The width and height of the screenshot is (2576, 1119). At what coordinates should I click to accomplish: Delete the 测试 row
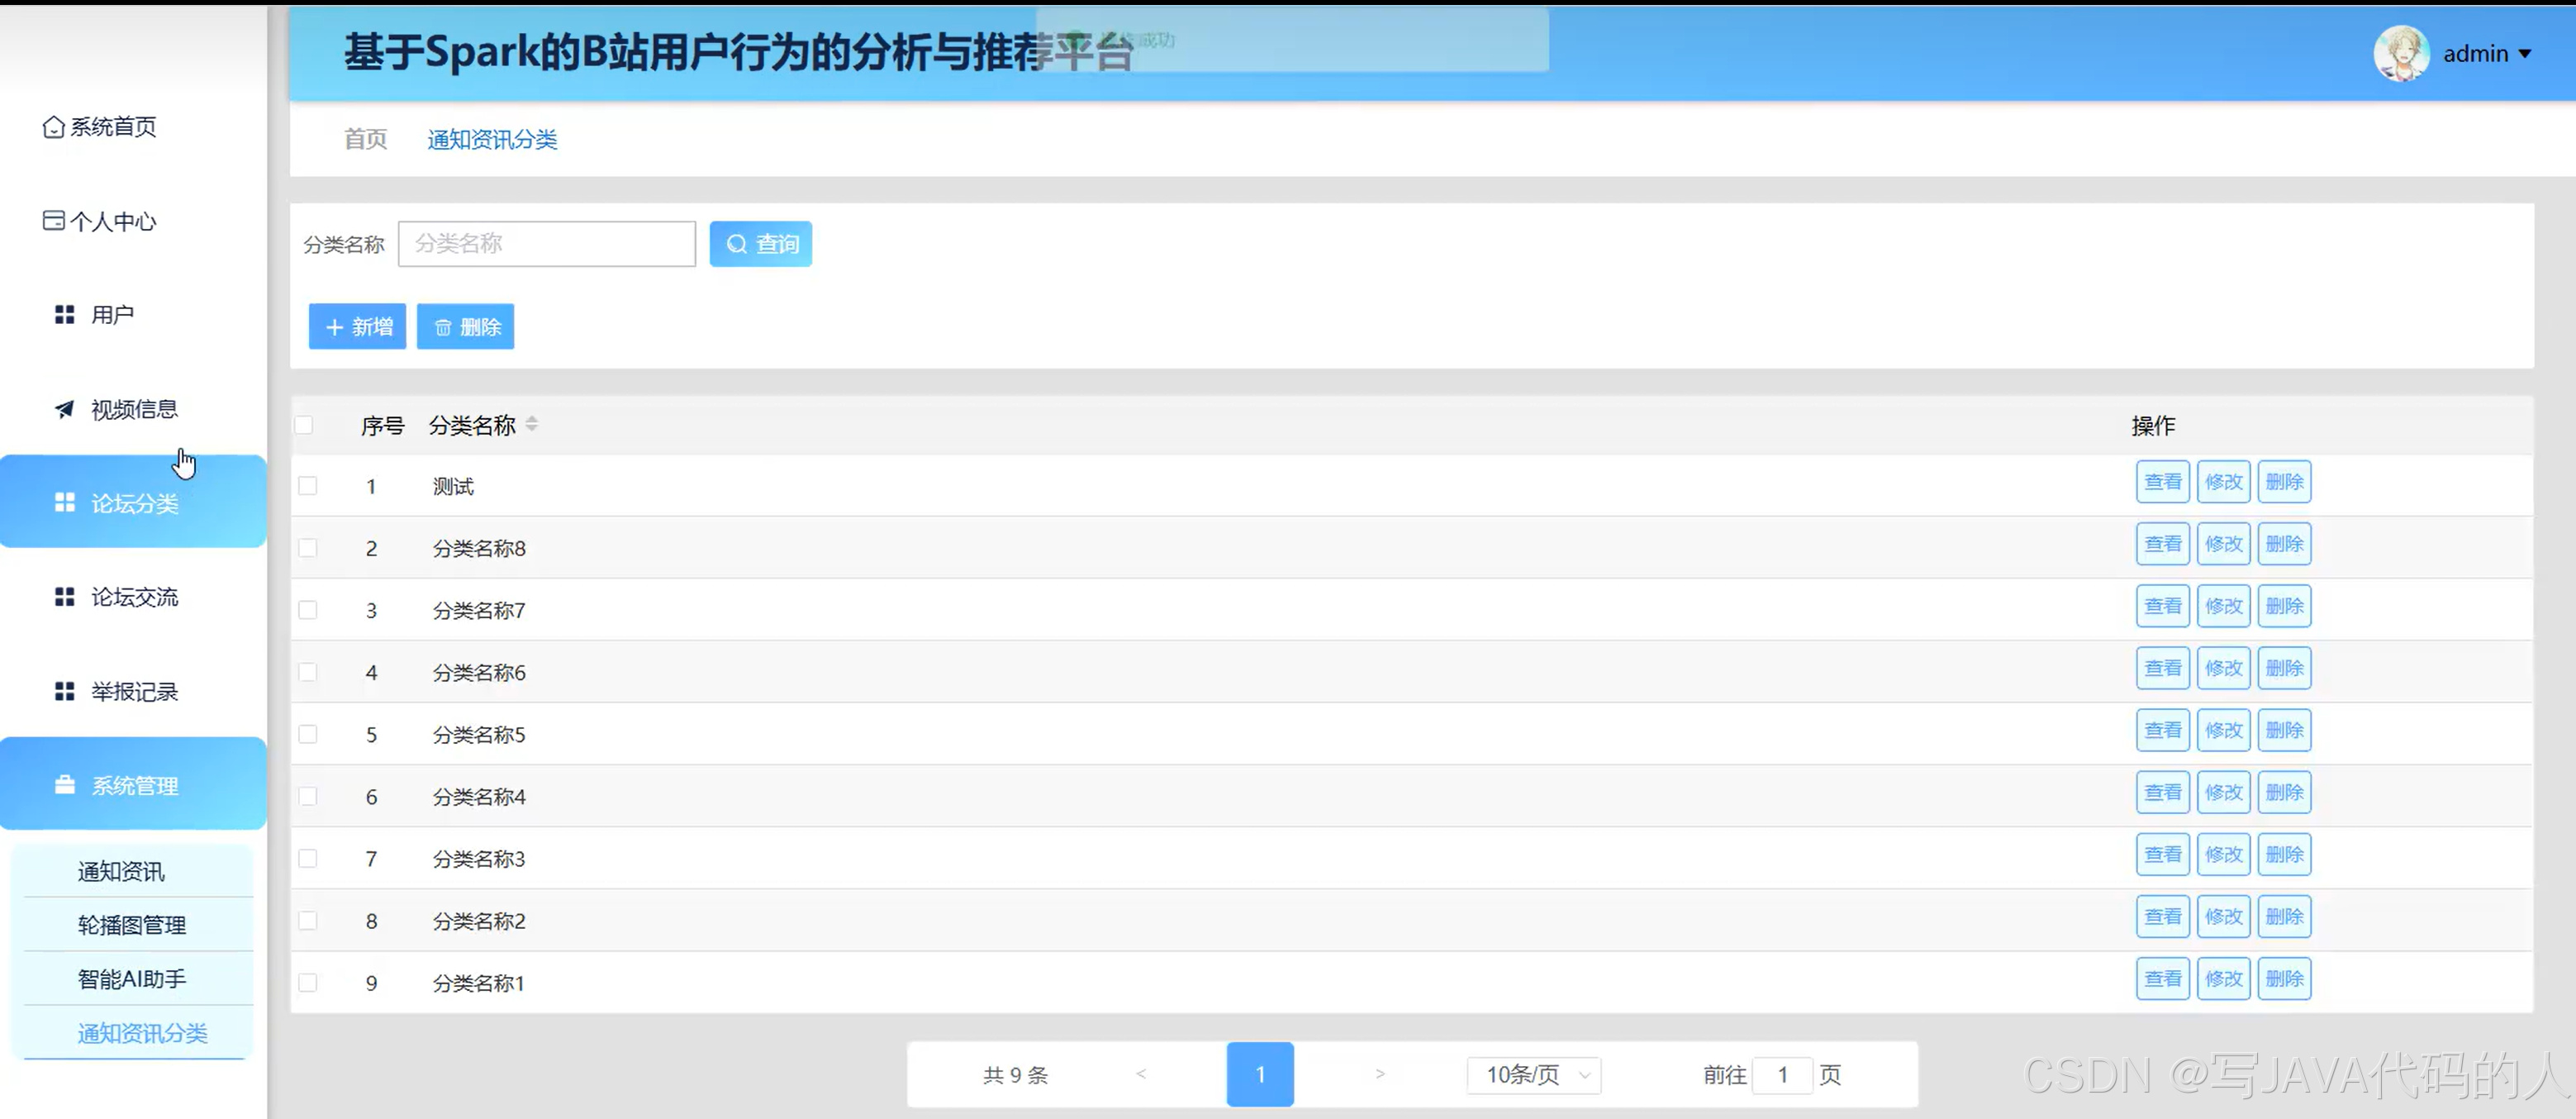(2284, 482)
